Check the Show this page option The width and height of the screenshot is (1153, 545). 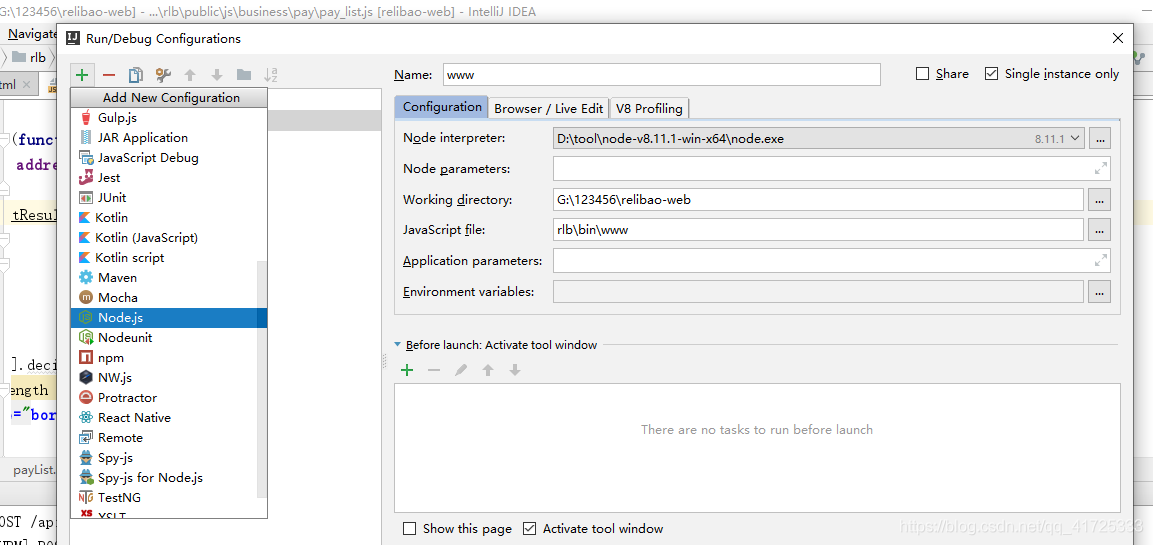(x=409, y=528)
